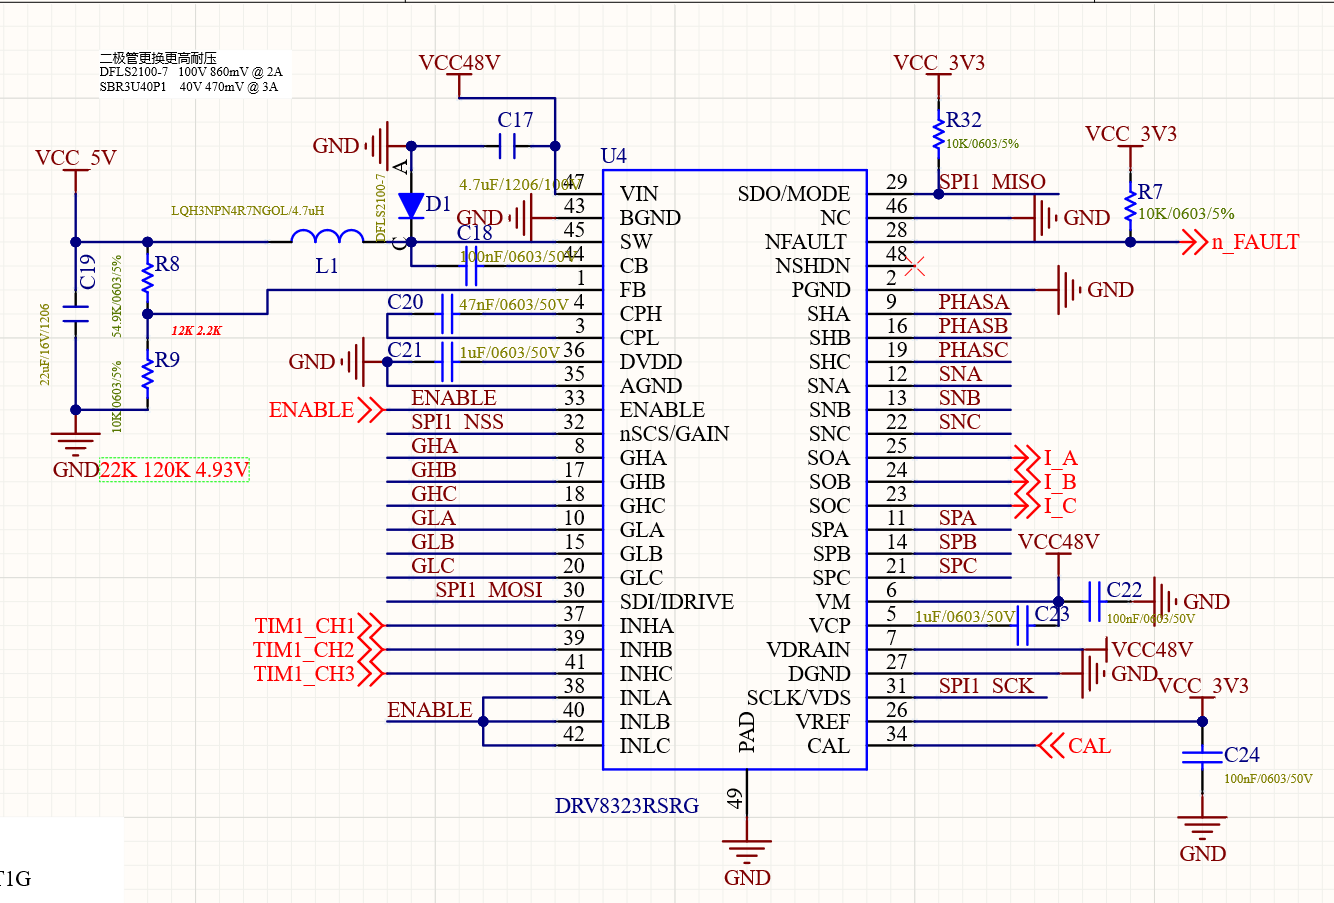The height and width of the screenshot is (903, 1334).
Task: Click the nSCS/GAIN pin name
Action: pos(674,434)
